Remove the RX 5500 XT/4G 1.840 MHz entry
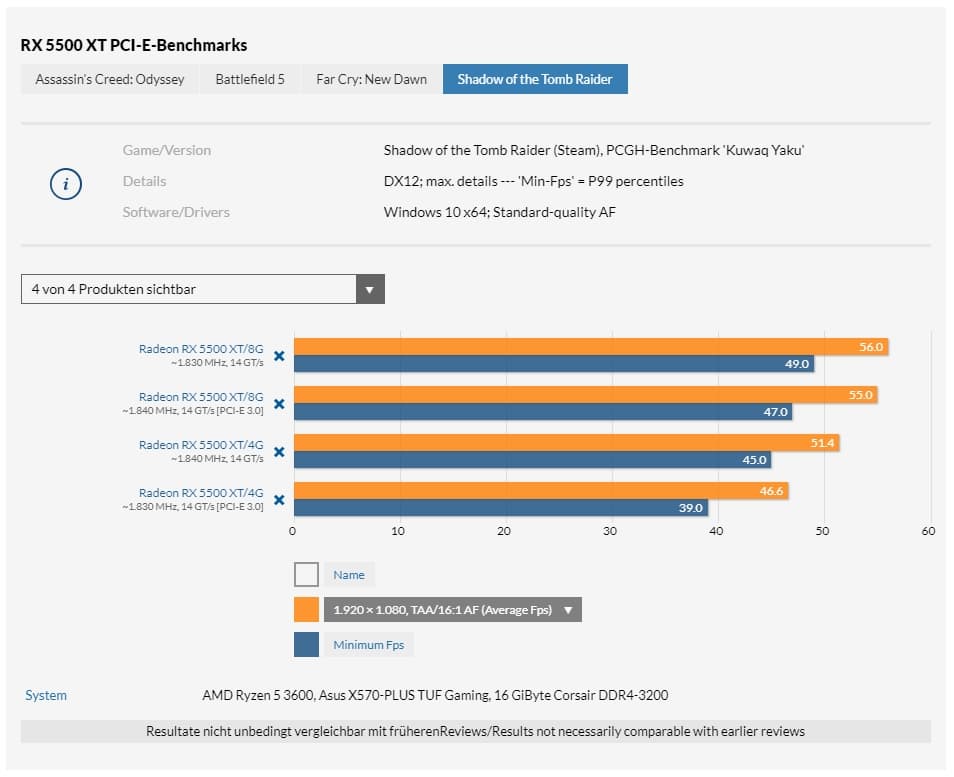The width and height of the screenshot is (954, 777). (x=279, y=452)
